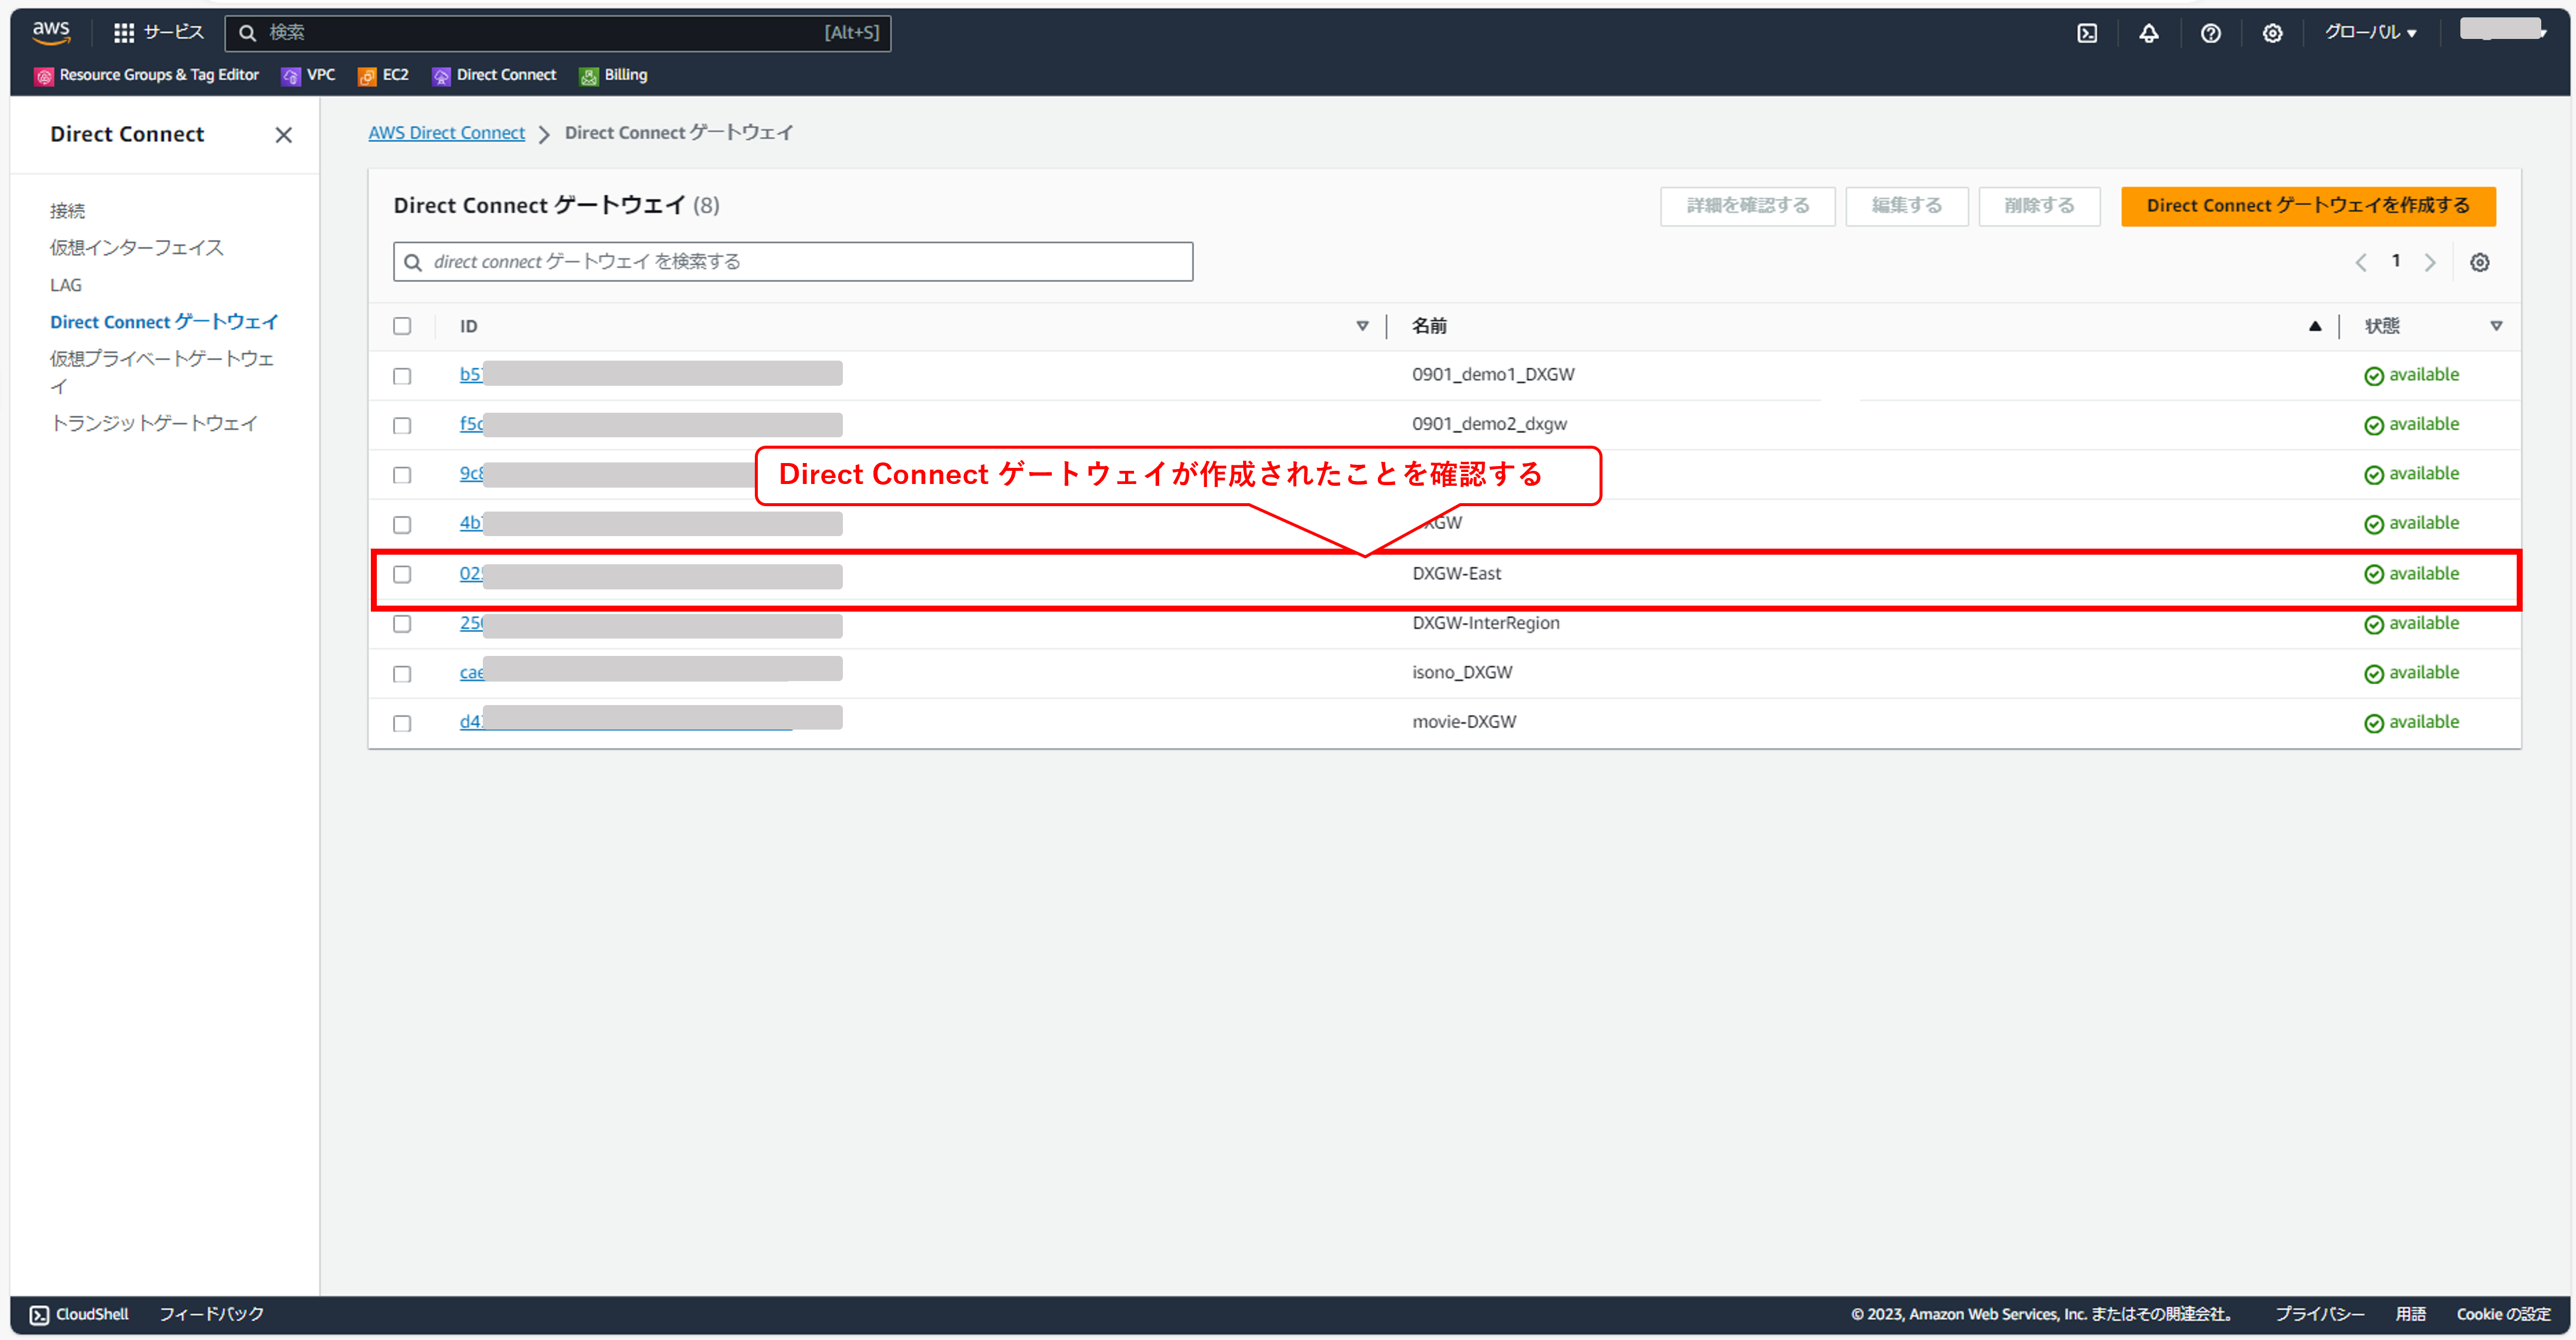Open the notifications bell
2576x1340 pixels.
(x=2149, y=33)
